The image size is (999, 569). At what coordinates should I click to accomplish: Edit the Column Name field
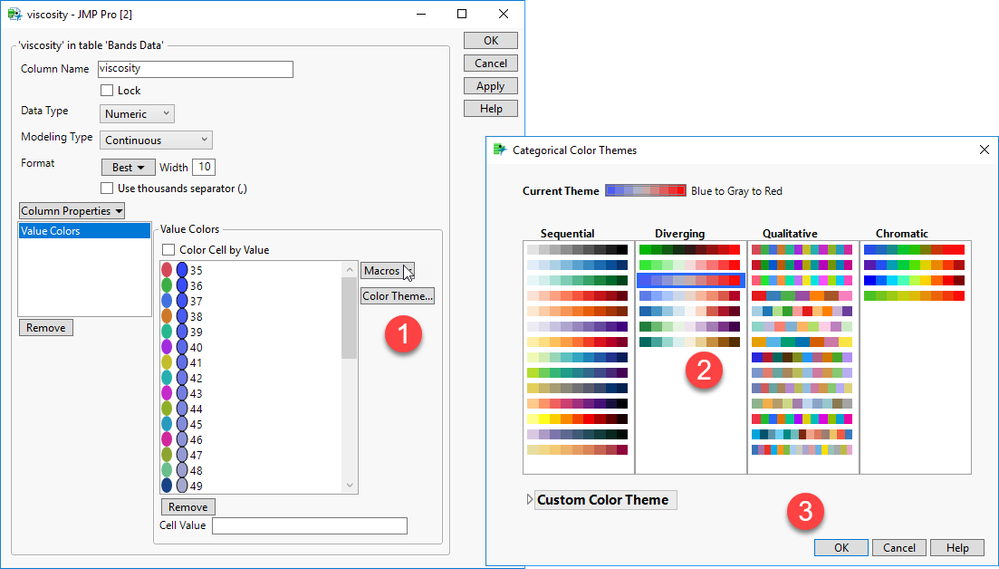[196, 69]
